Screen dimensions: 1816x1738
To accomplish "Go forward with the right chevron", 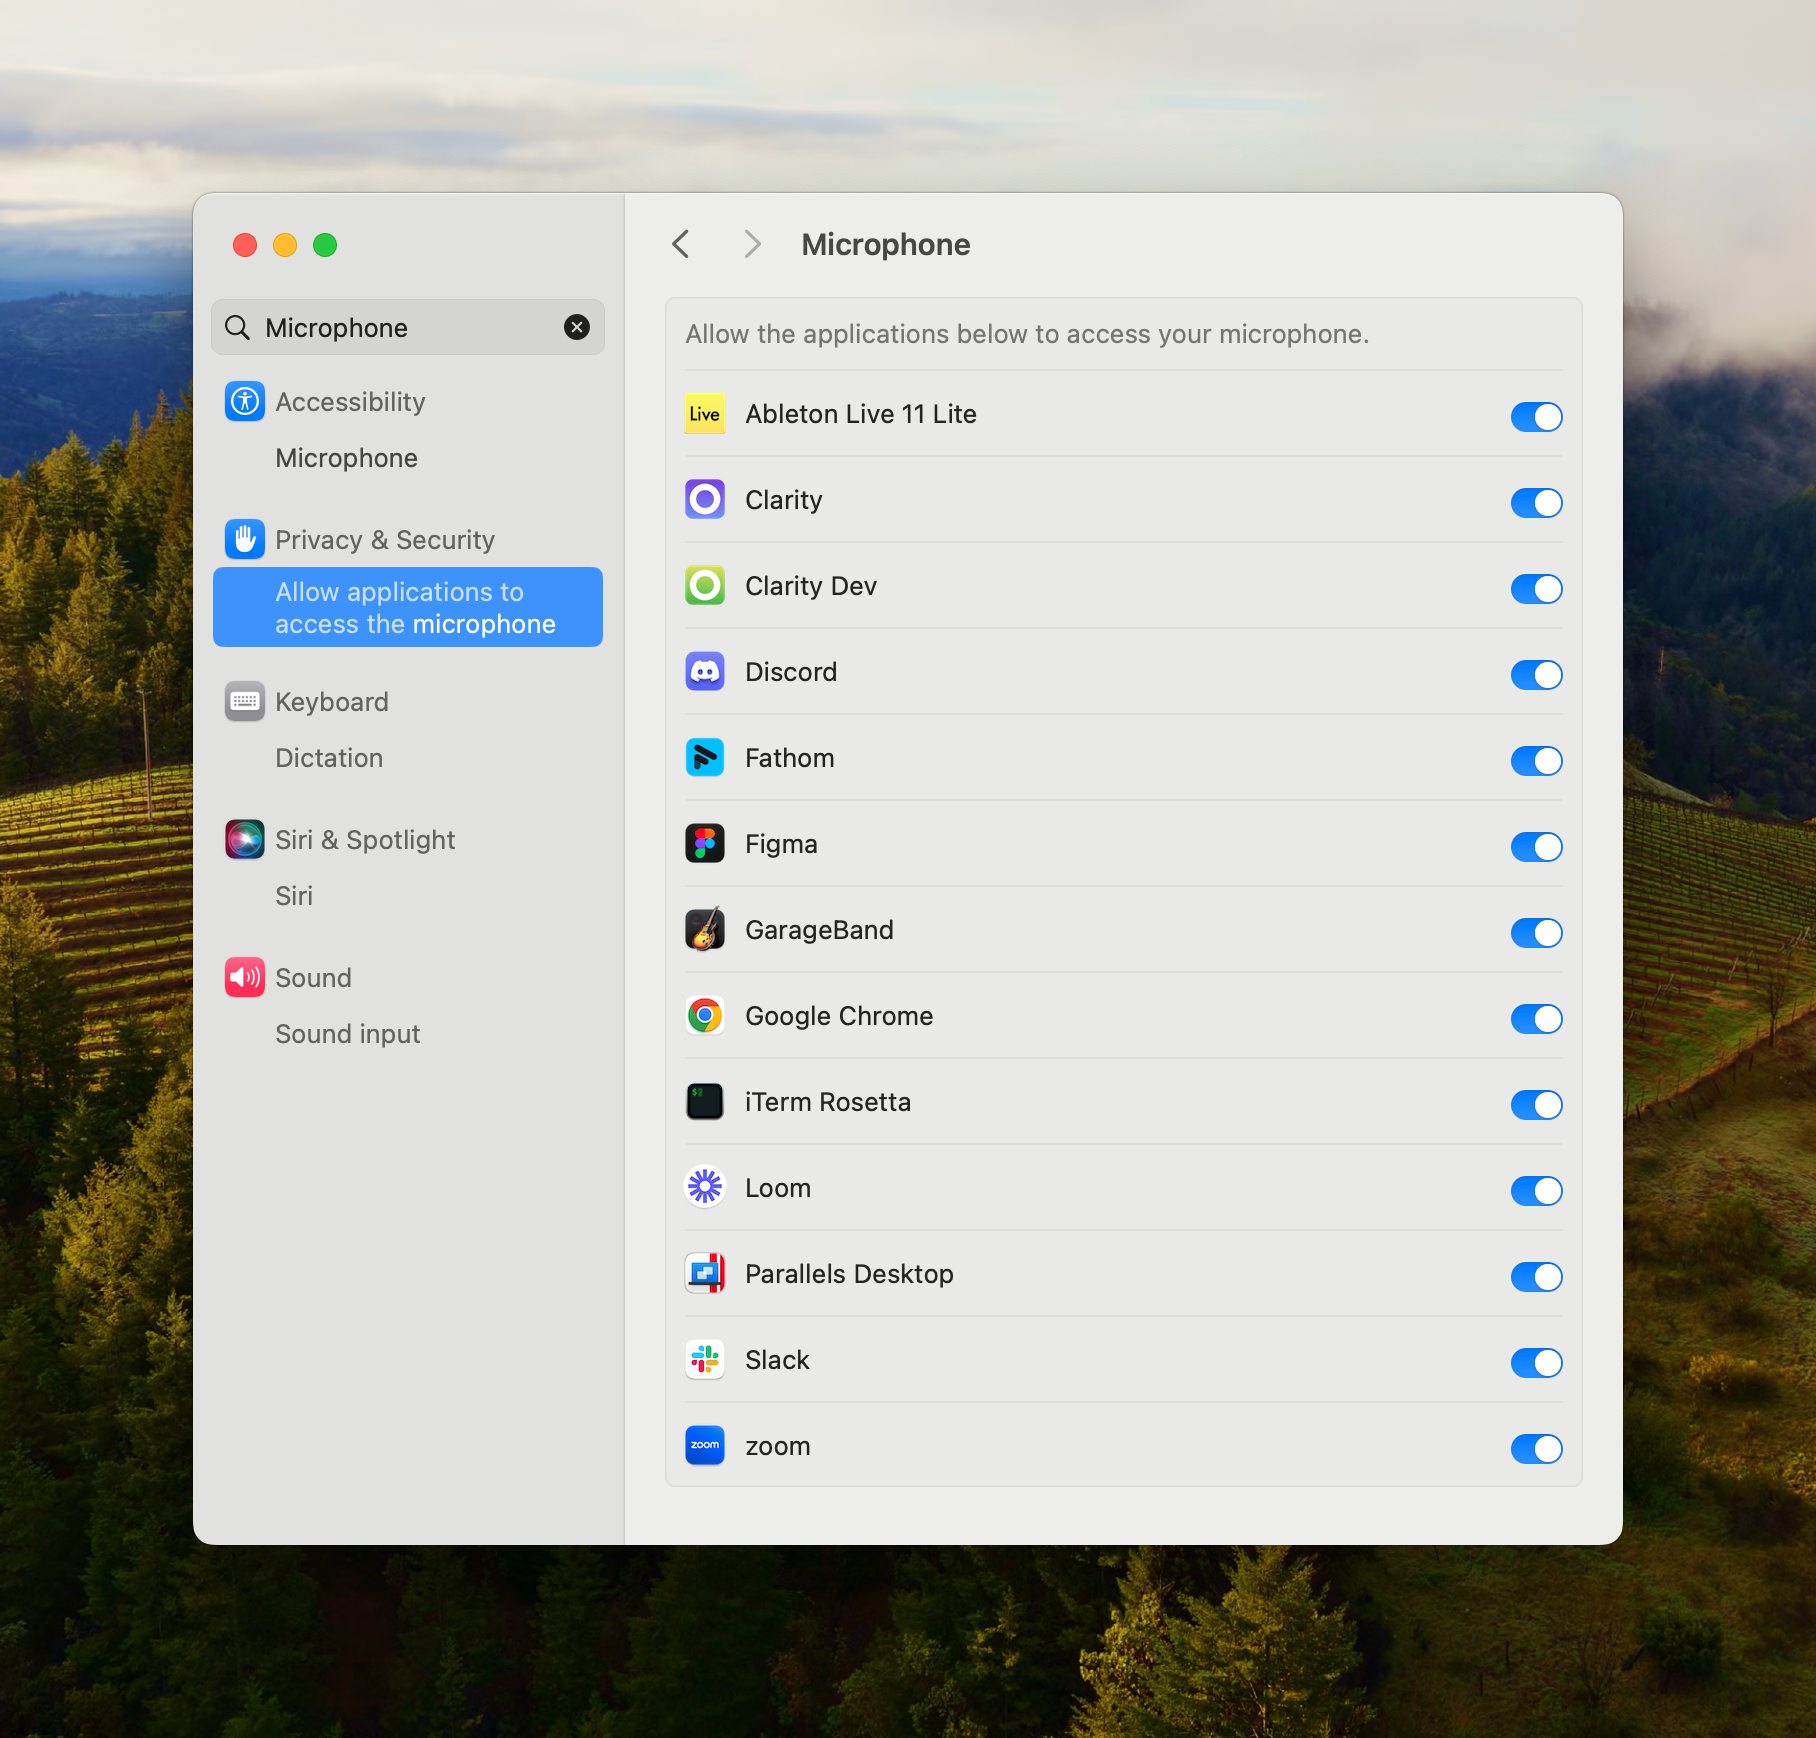I will coord(753,244).
